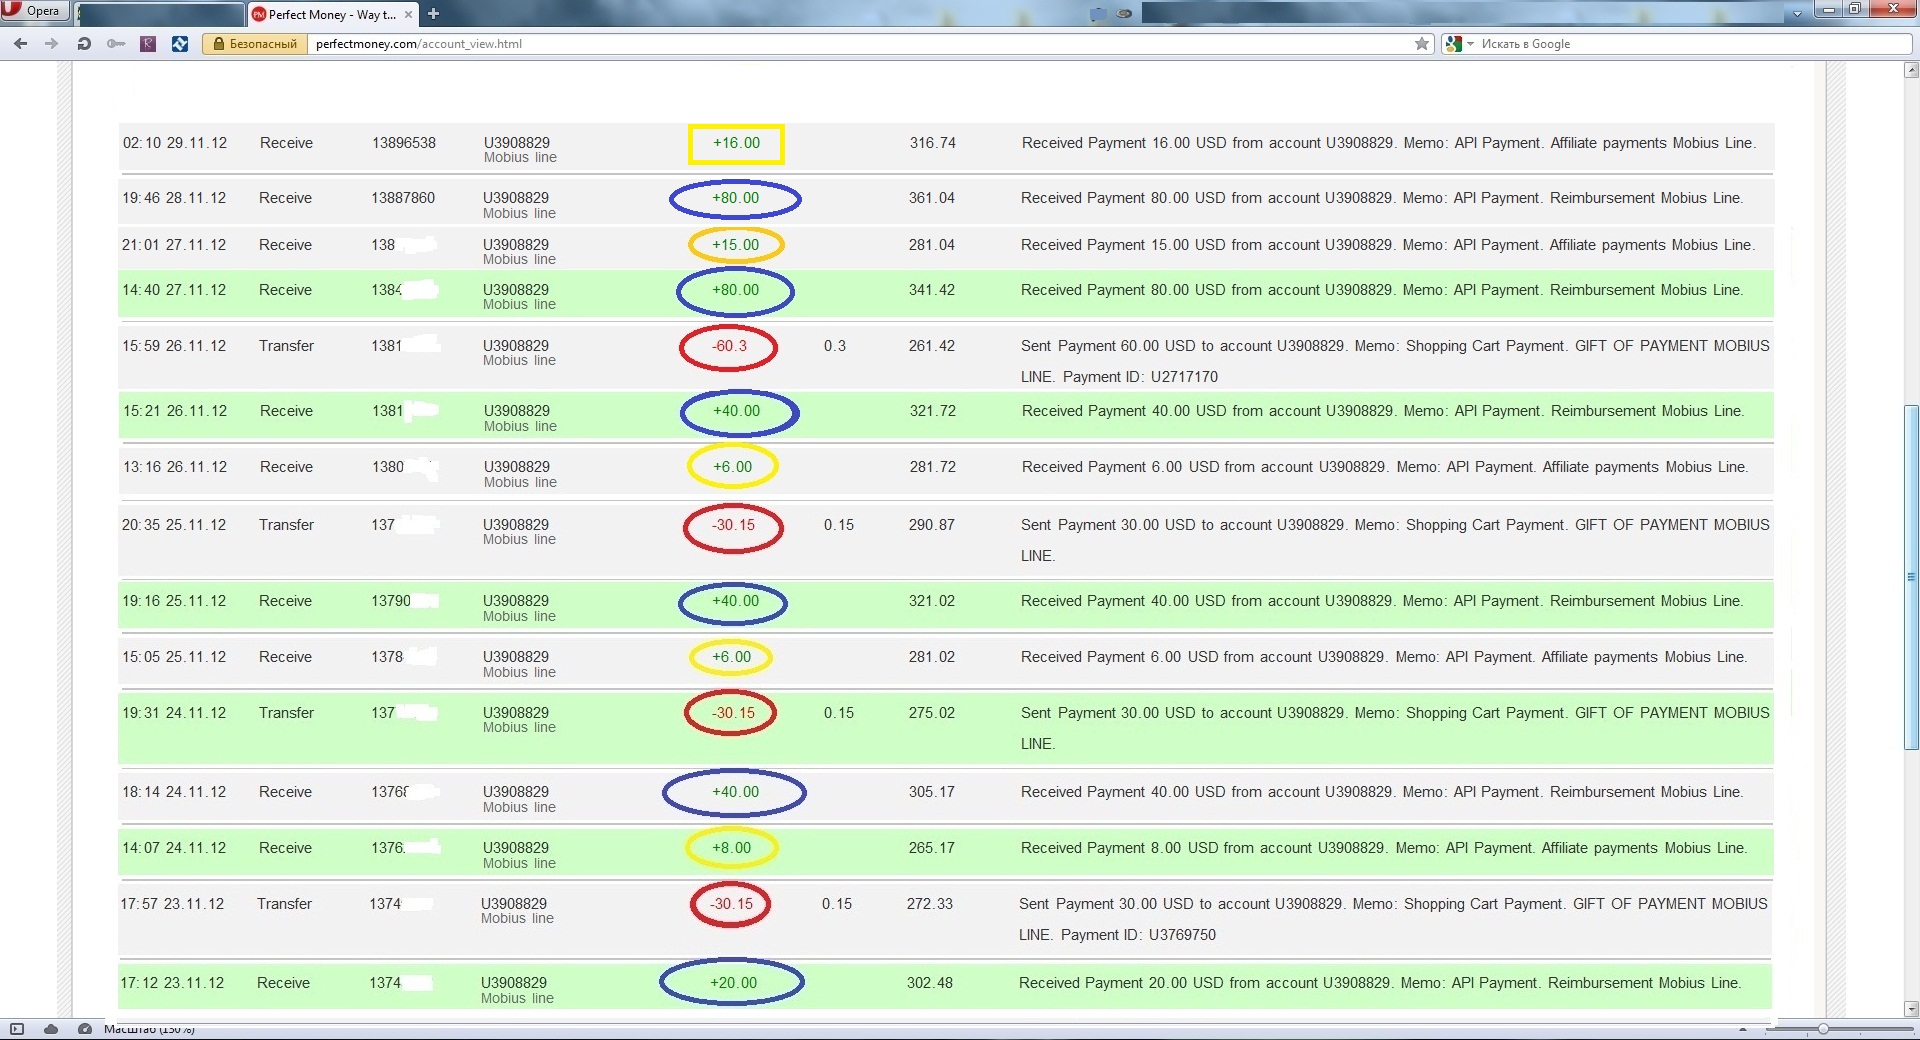
Task: Select the +6.00 amount at 15:05 25.11.12
Action: tap(731, 657)
